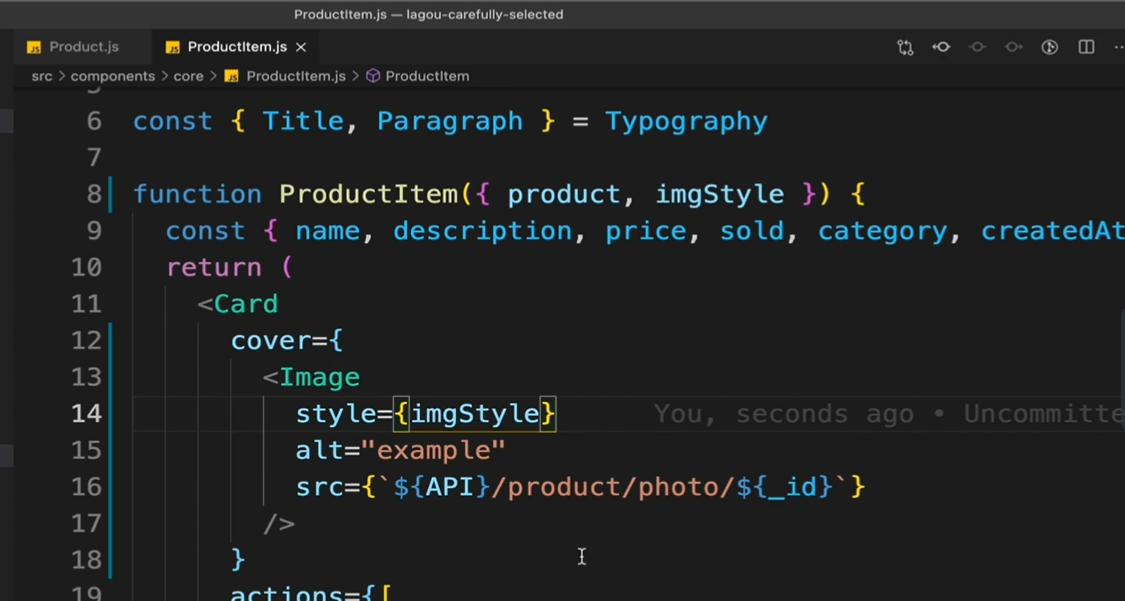Click the alt attribute on line 15

(319, 450)
